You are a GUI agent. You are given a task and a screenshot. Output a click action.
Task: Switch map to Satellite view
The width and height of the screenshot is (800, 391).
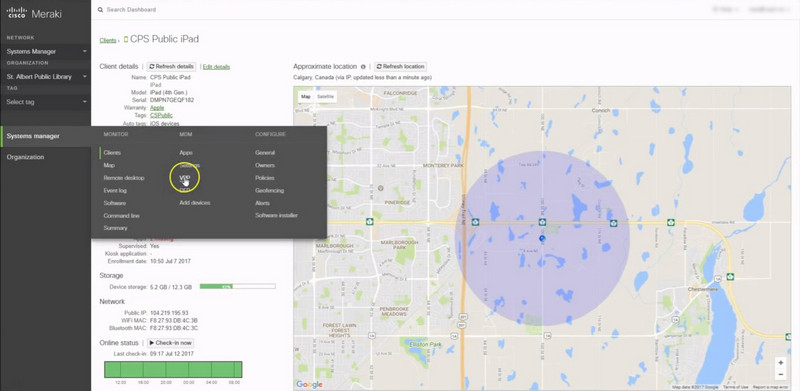coord(325,96)
